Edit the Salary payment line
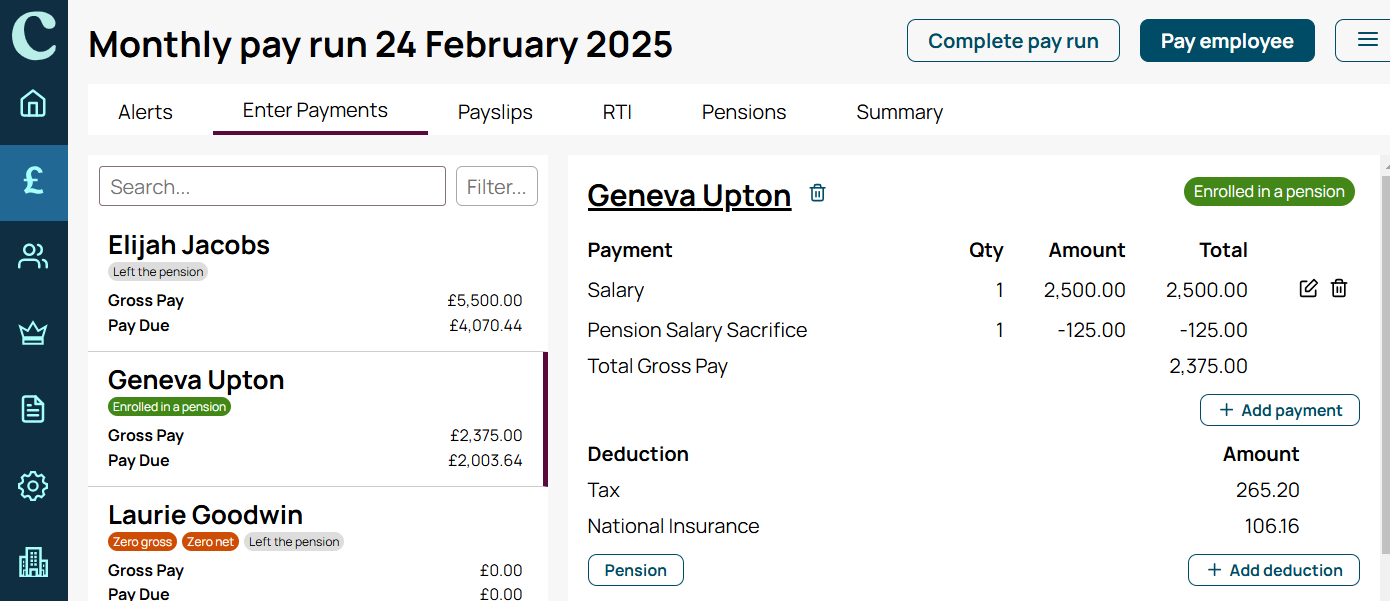The width and height of the screenshot is (1390, 601). pyautogui.click(x=1308, y=289)
